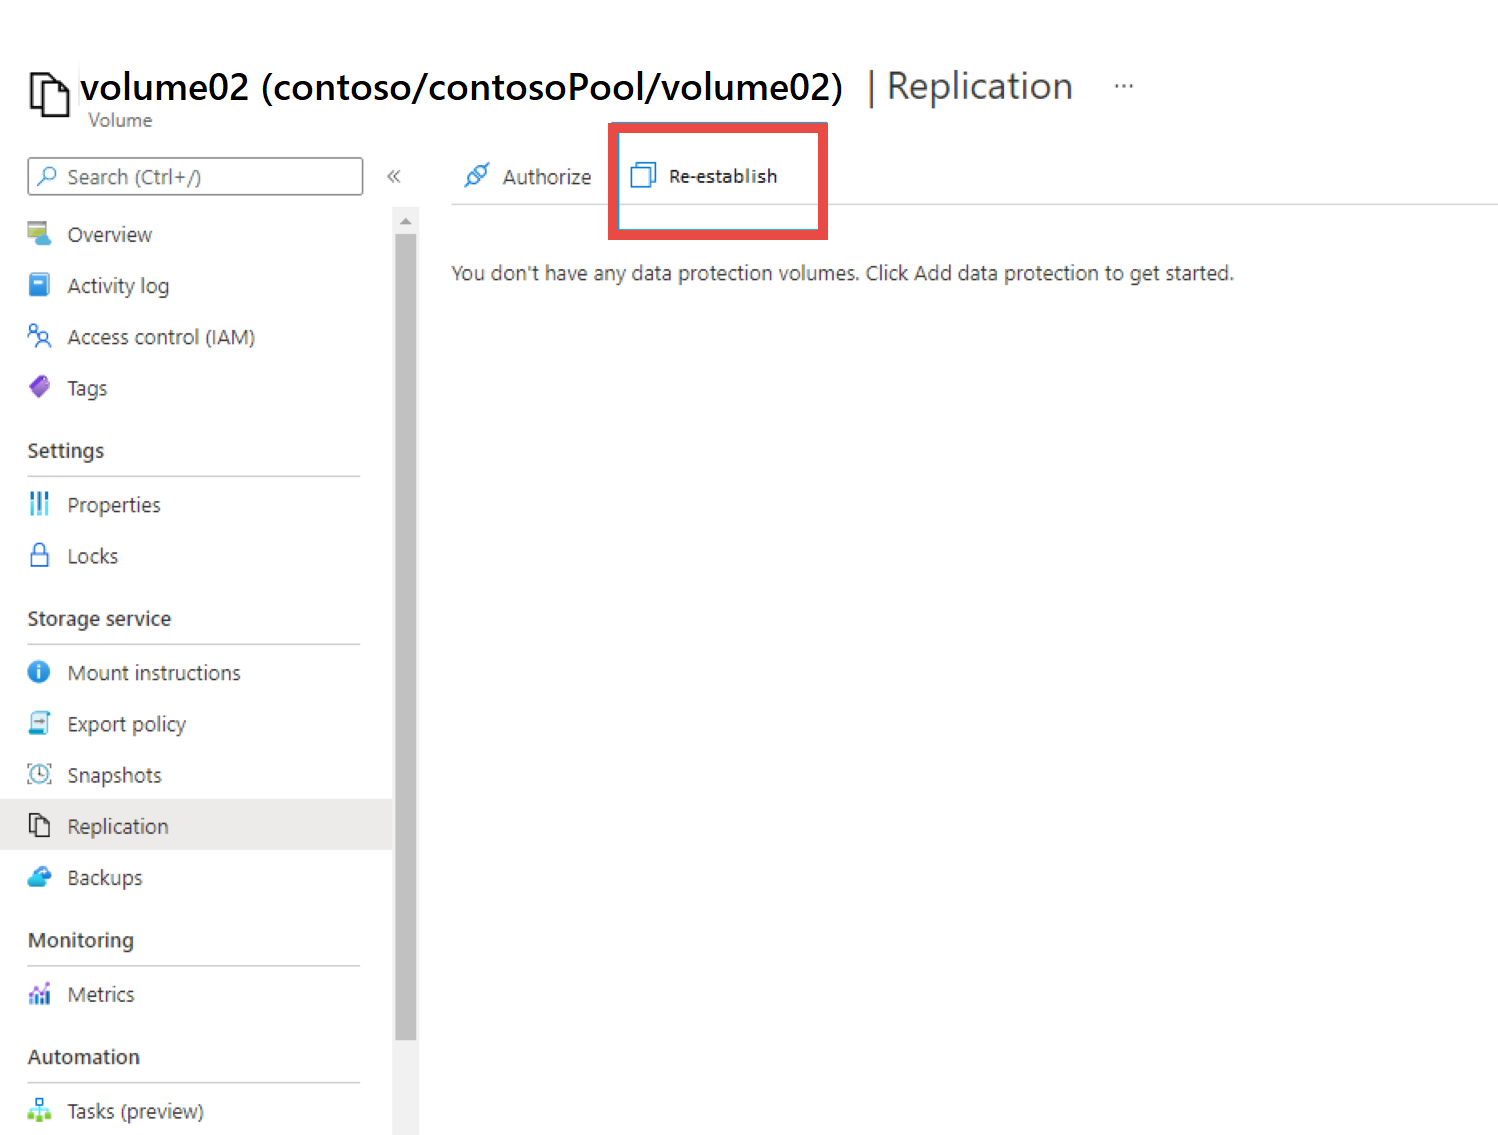Viewport: 1498px width, 1135px height.
Task: Open the Overview icon in sidebar
Action: click(39, 234)
